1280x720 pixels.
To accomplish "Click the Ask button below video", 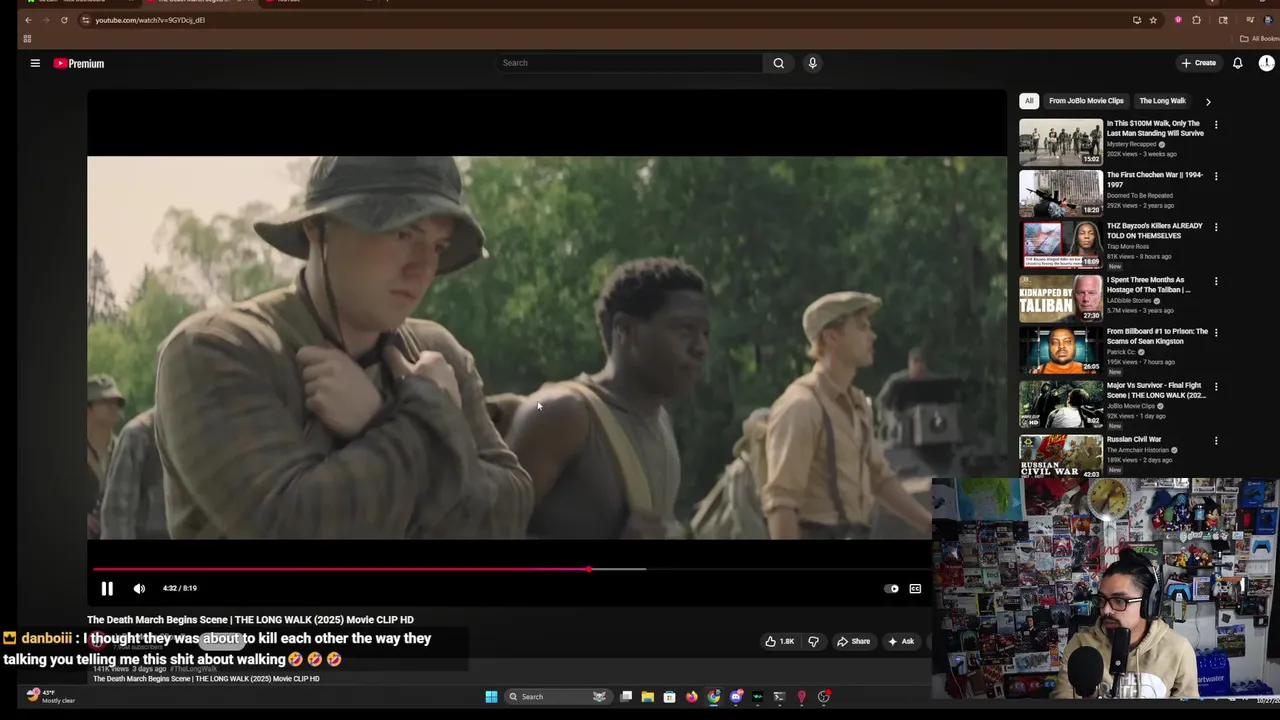I will coord(901,641).
